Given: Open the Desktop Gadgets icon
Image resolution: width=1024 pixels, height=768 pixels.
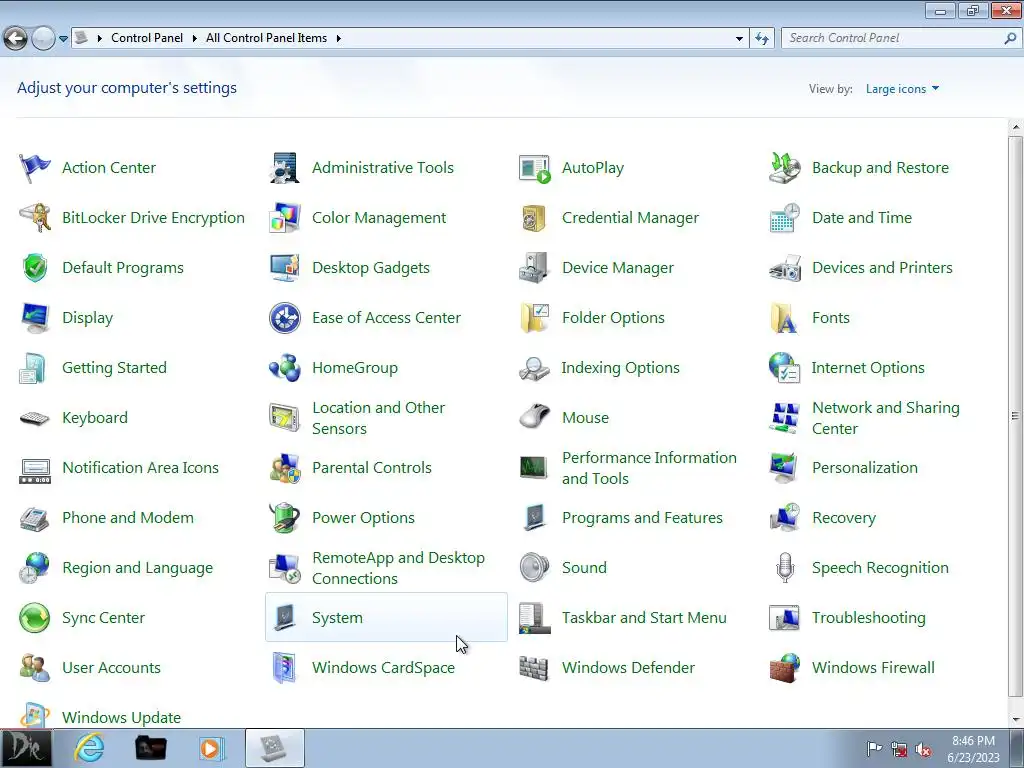Looking at the screenshot, I should pyautogui.click(x=285, y=268).
